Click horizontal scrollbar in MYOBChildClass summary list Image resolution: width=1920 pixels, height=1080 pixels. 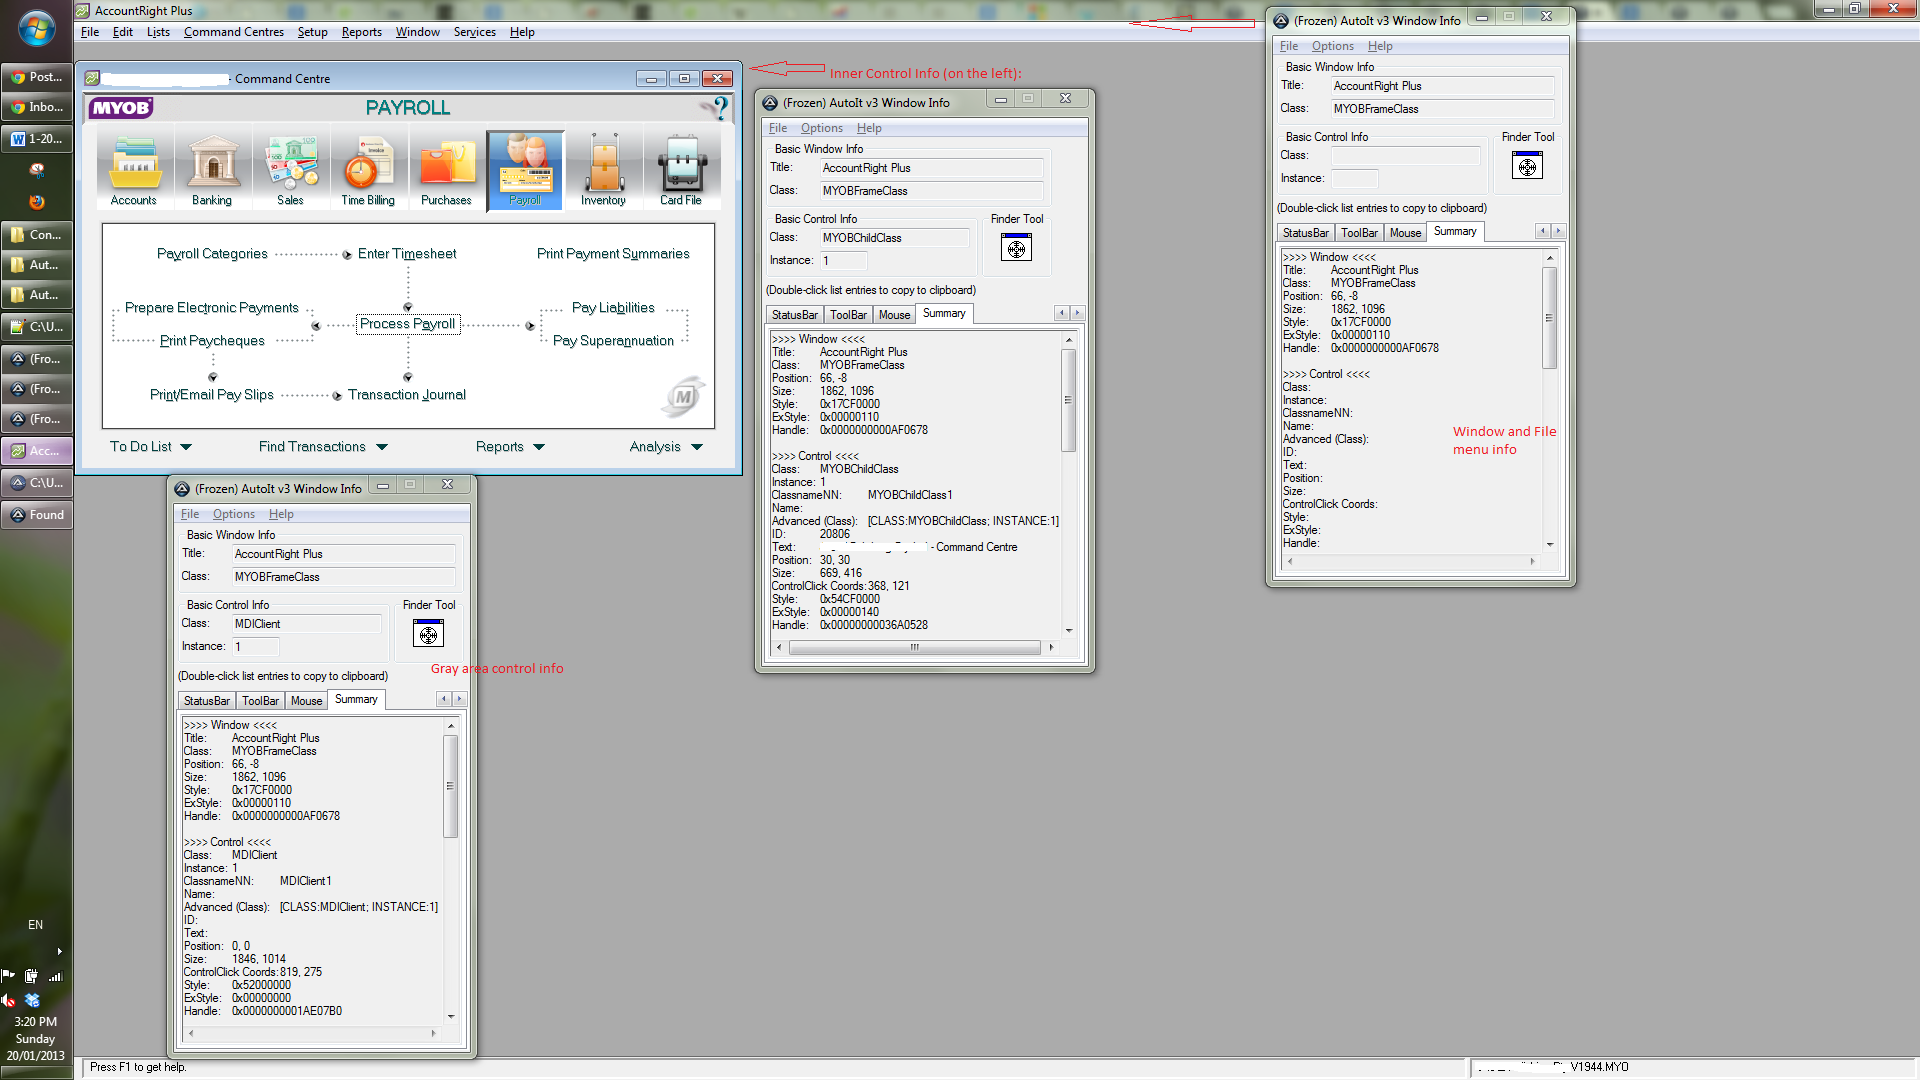point(914,648)
